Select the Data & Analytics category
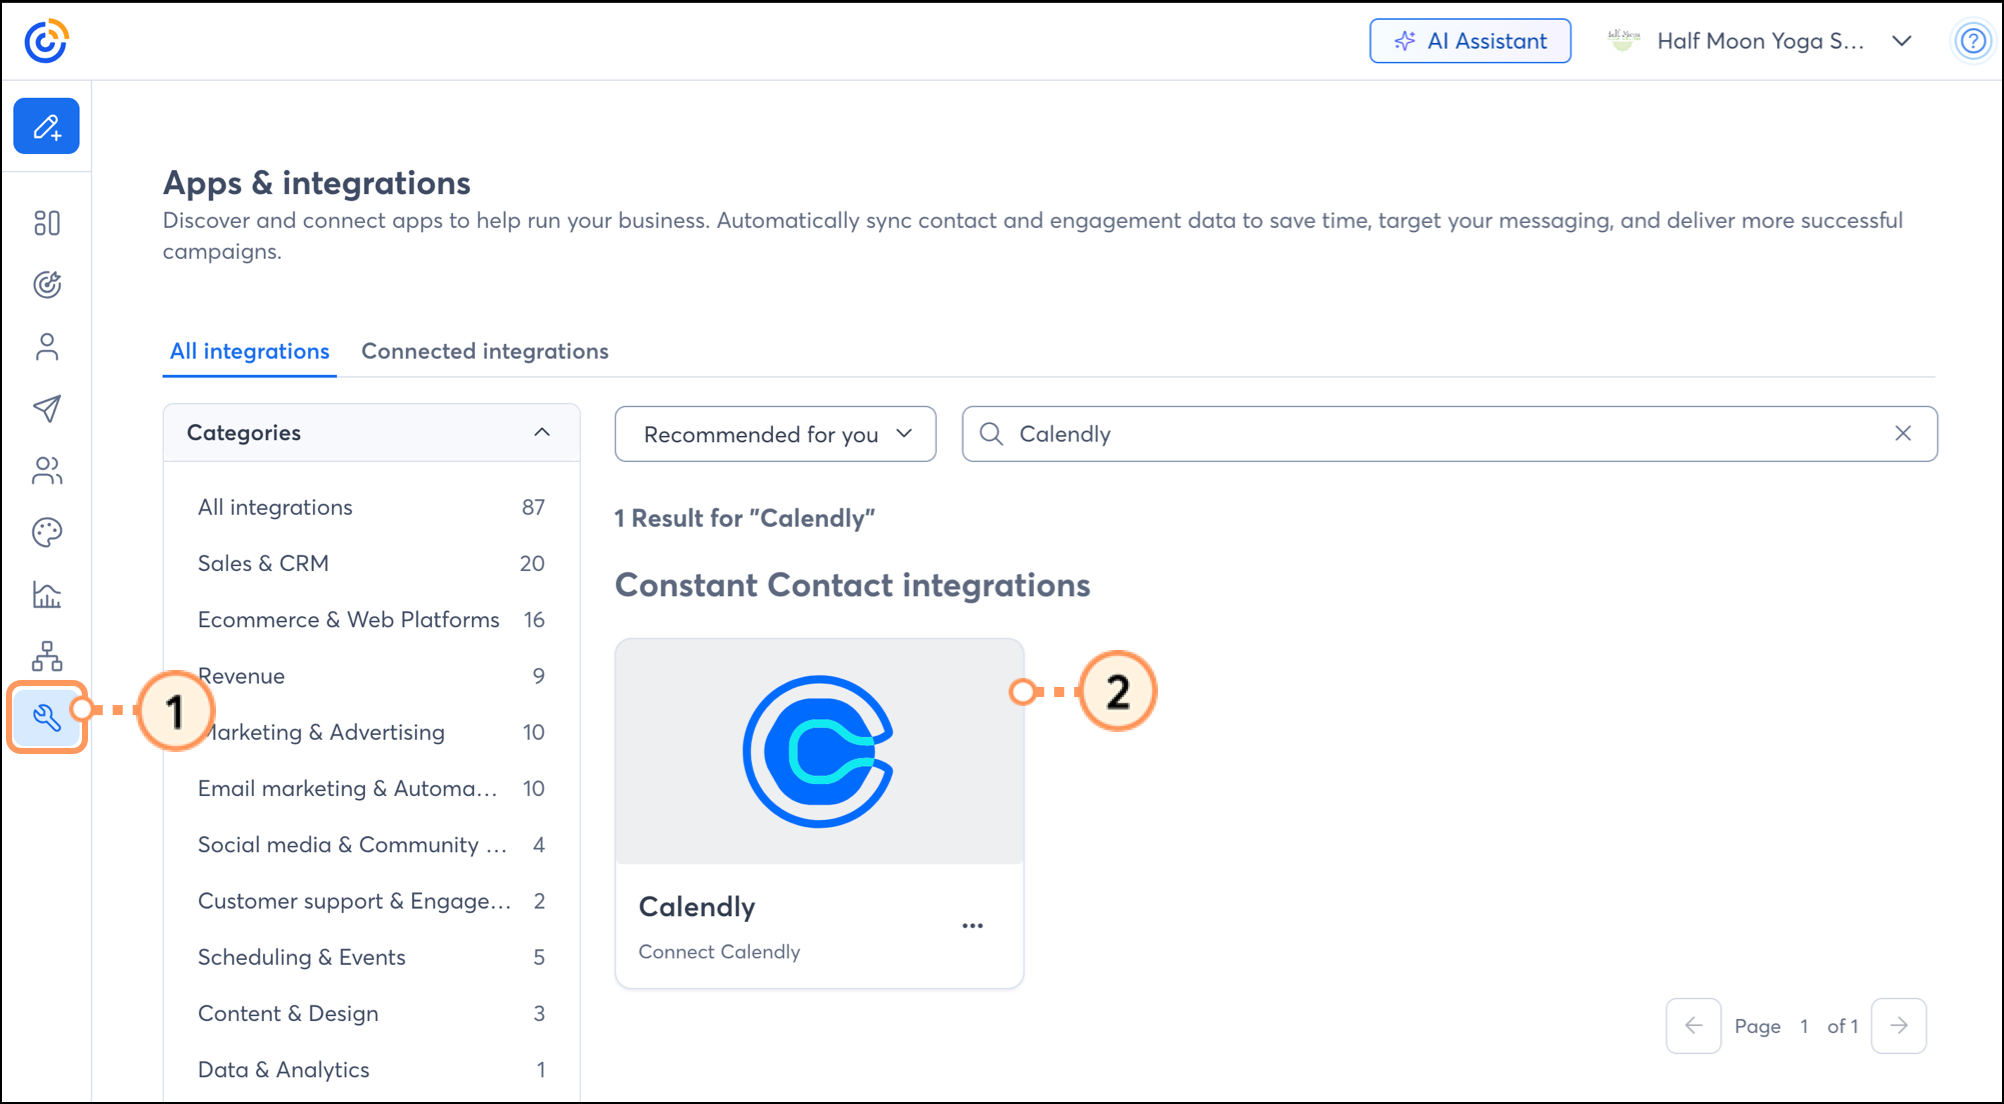 [371, 1070]
